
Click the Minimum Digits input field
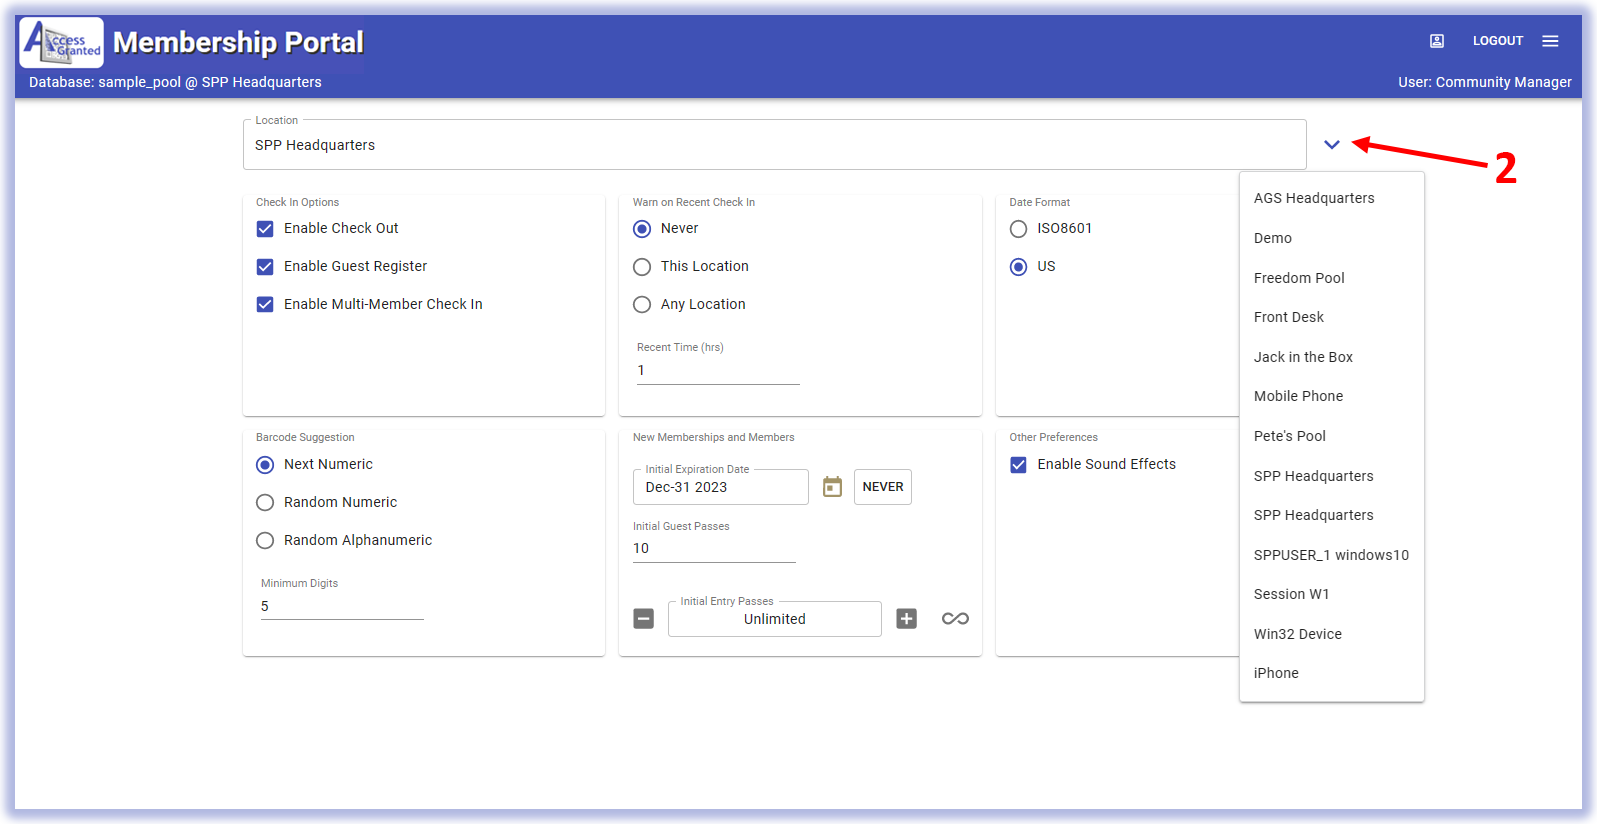click(342, 607)
